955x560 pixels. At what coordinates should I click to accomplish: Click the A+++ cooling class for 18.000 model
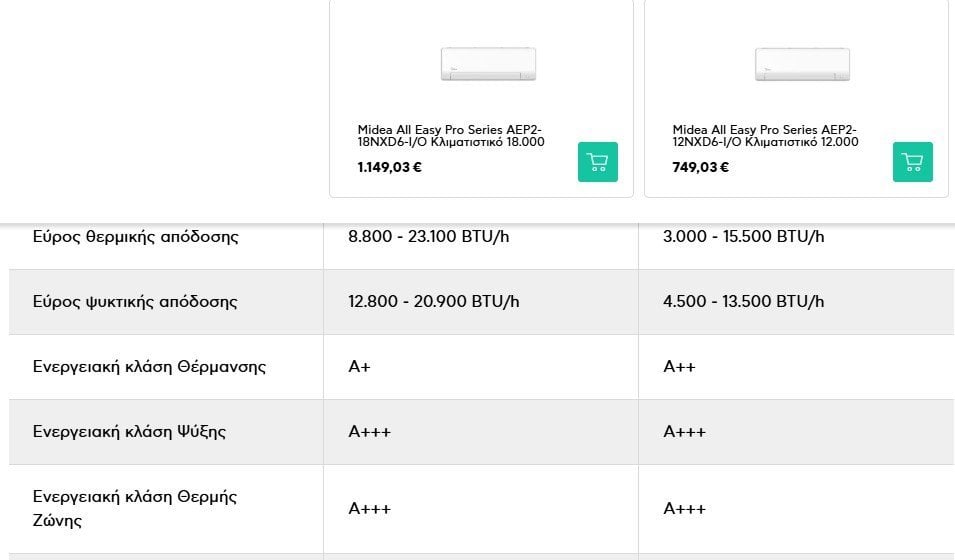369,432
